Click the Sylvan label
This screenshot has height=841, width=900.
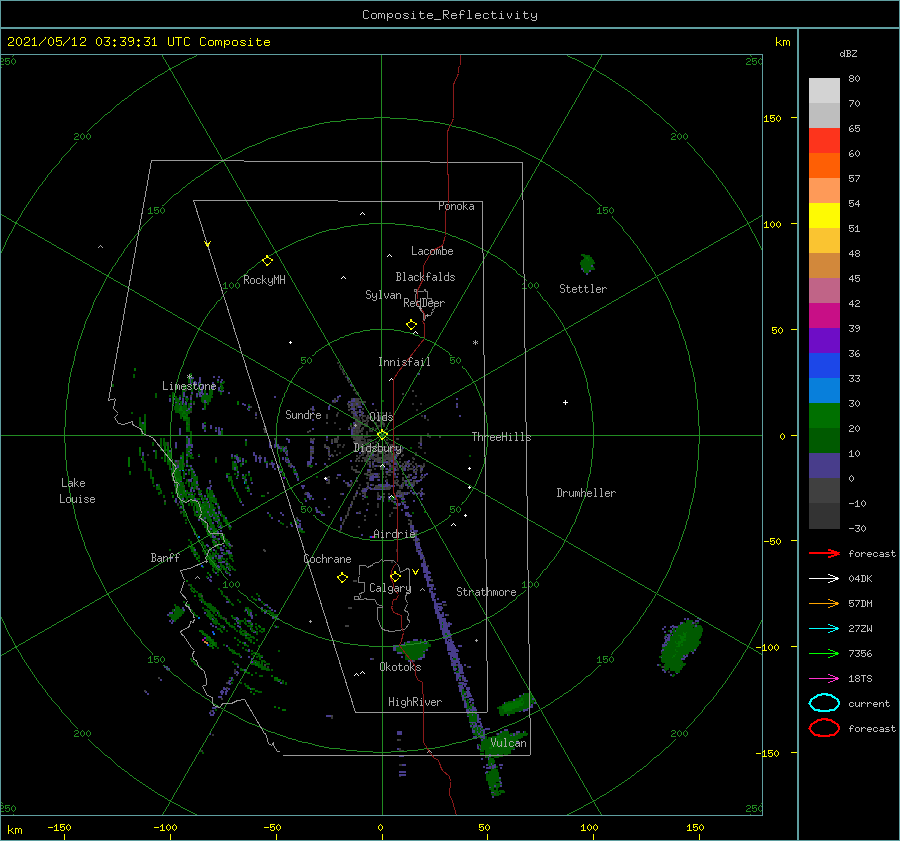tap(383, 295)
